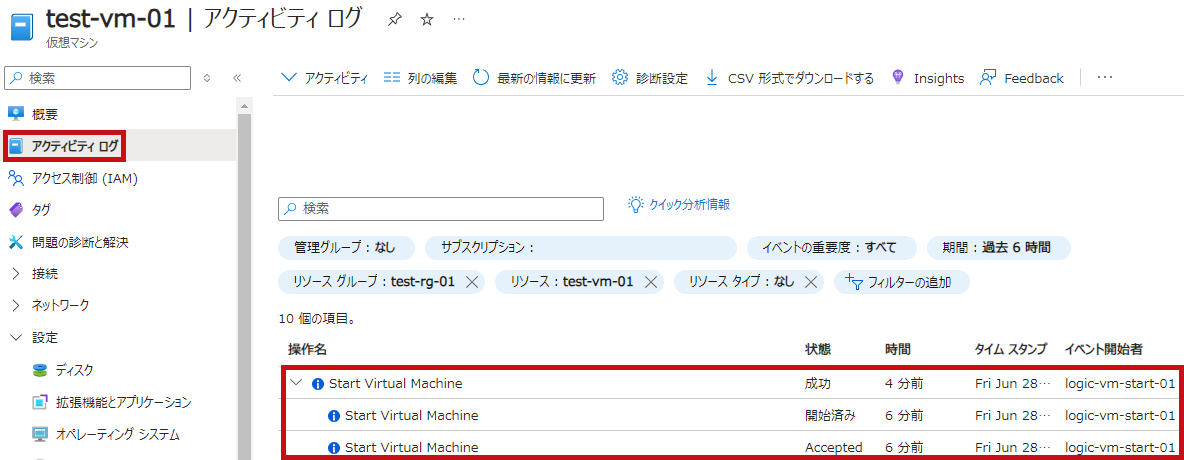This screenshot has height=460, width=1184.
Task: Open Start Virtual Machine entry with 成功 status
Action: [x=396, y=384]
